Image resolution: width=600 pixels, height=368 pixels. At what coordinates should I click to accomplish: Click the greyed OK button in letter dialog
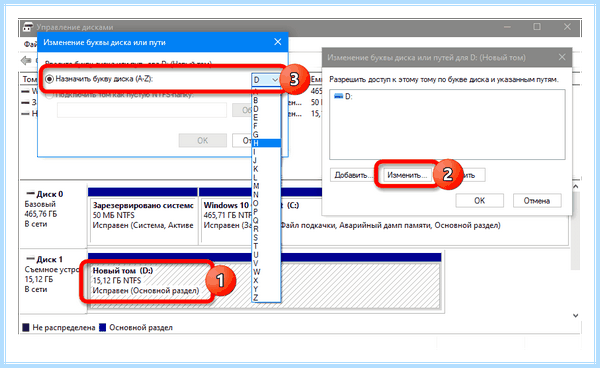click(202, 140)
